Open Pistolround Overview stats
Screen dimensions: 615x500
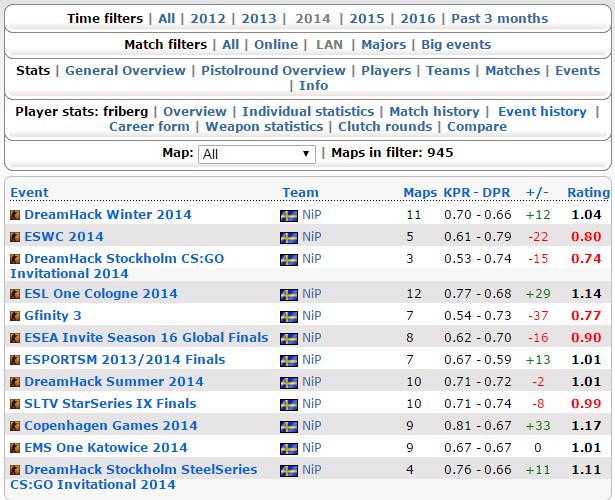[x=273, y=70]
